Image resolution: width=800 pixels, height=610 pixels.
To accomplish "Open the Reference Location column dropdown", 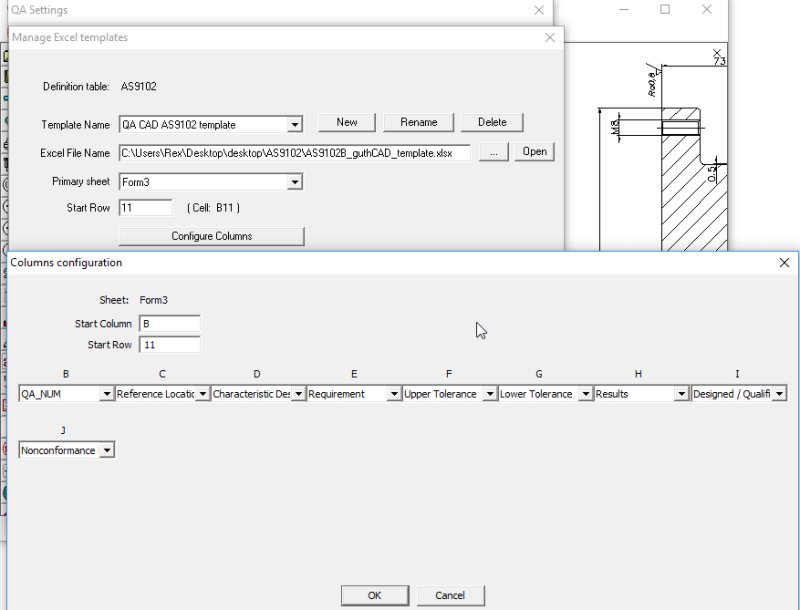I will click(203, 394).
